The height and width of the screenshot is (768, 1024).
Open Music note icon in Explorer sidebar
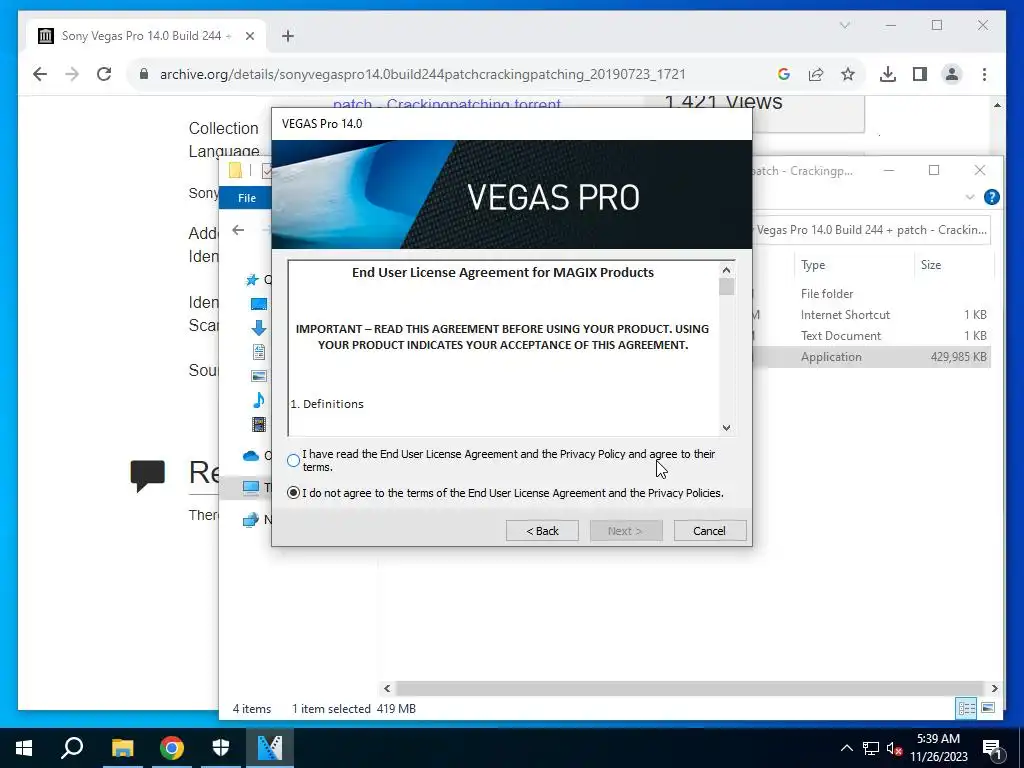tap(259, 400)
